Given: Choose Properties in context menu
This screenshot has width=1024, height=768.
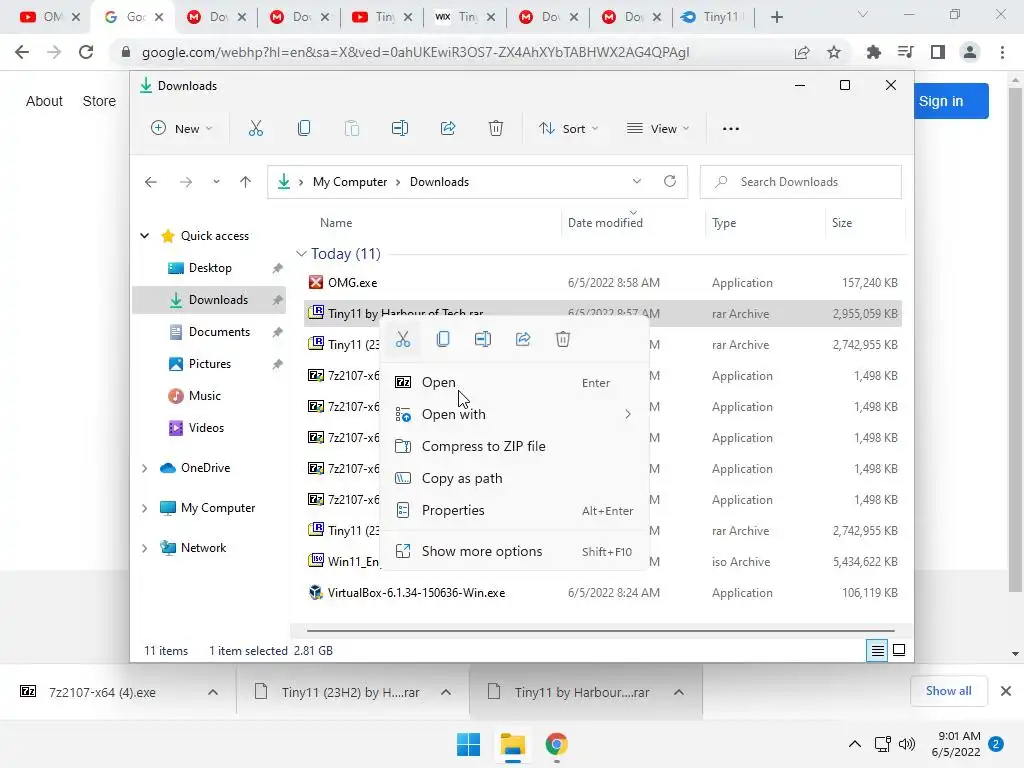Looking at the screenshot, I should click(515, 511).
